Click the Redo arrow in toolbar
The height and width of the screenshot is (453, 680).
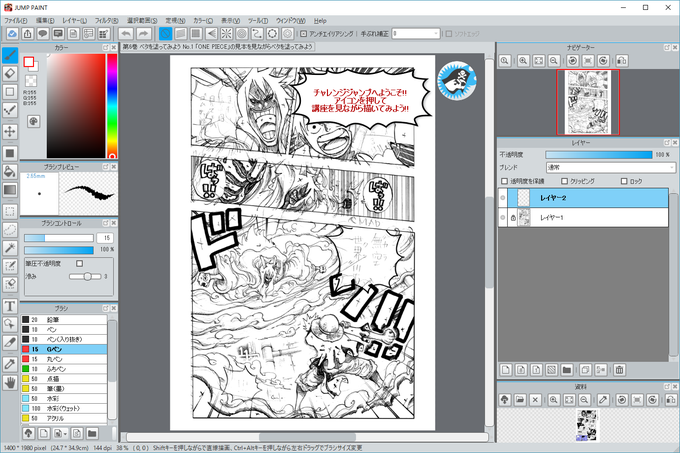(144, 33)
